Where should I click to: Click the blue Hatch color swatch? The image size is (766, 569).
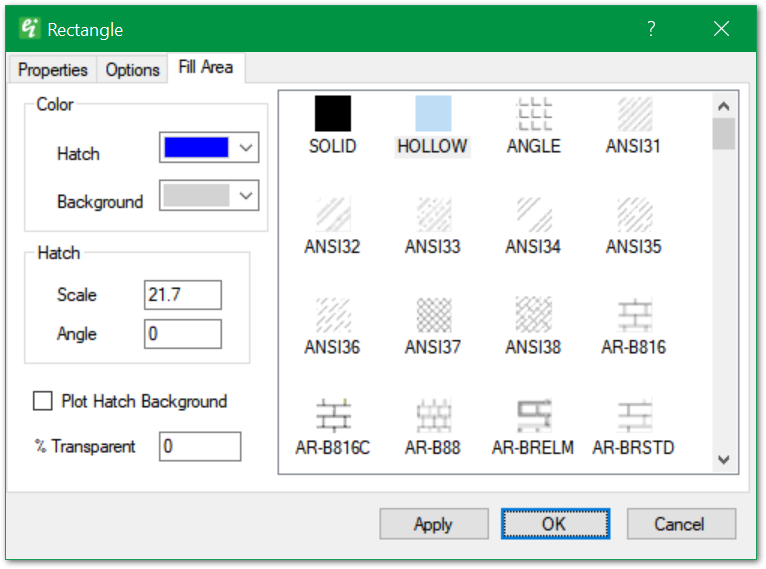[x=196, y=147]
